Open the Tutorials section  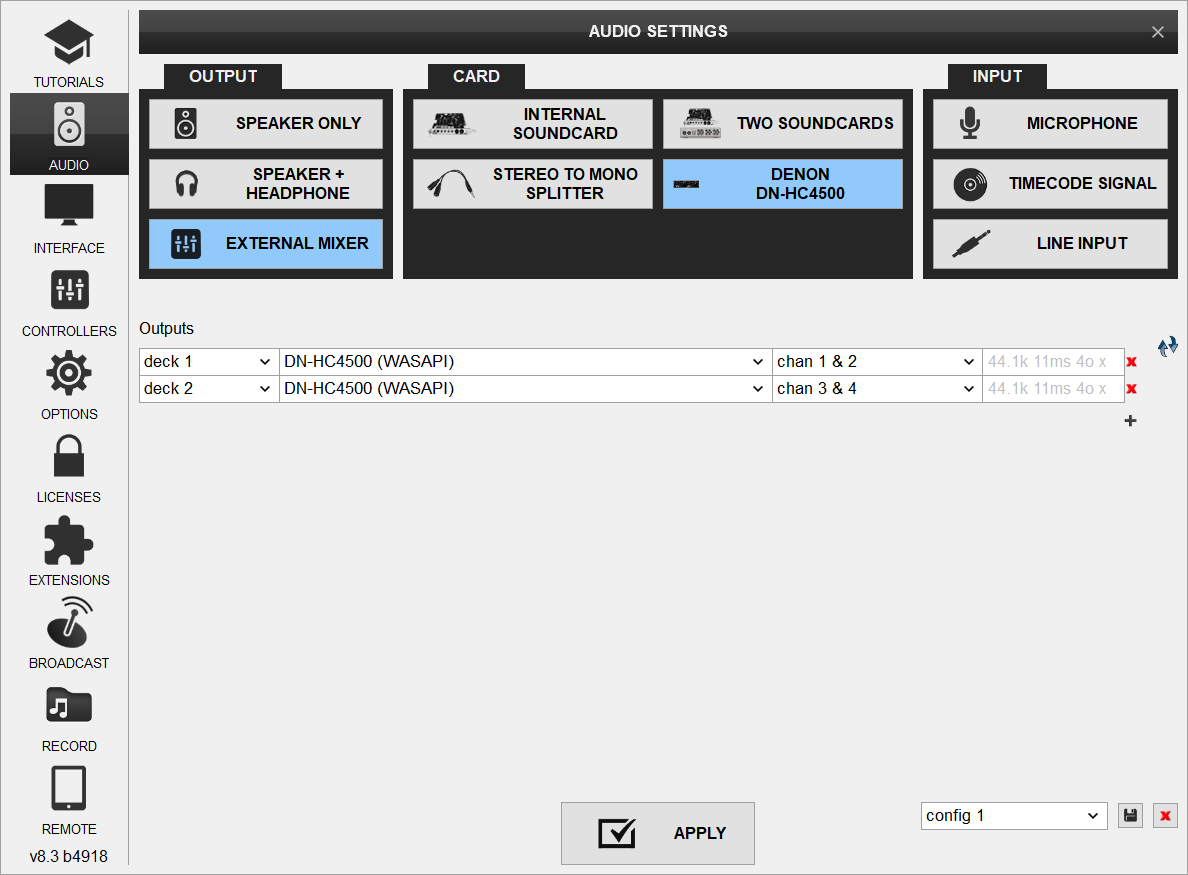point(69,54)
